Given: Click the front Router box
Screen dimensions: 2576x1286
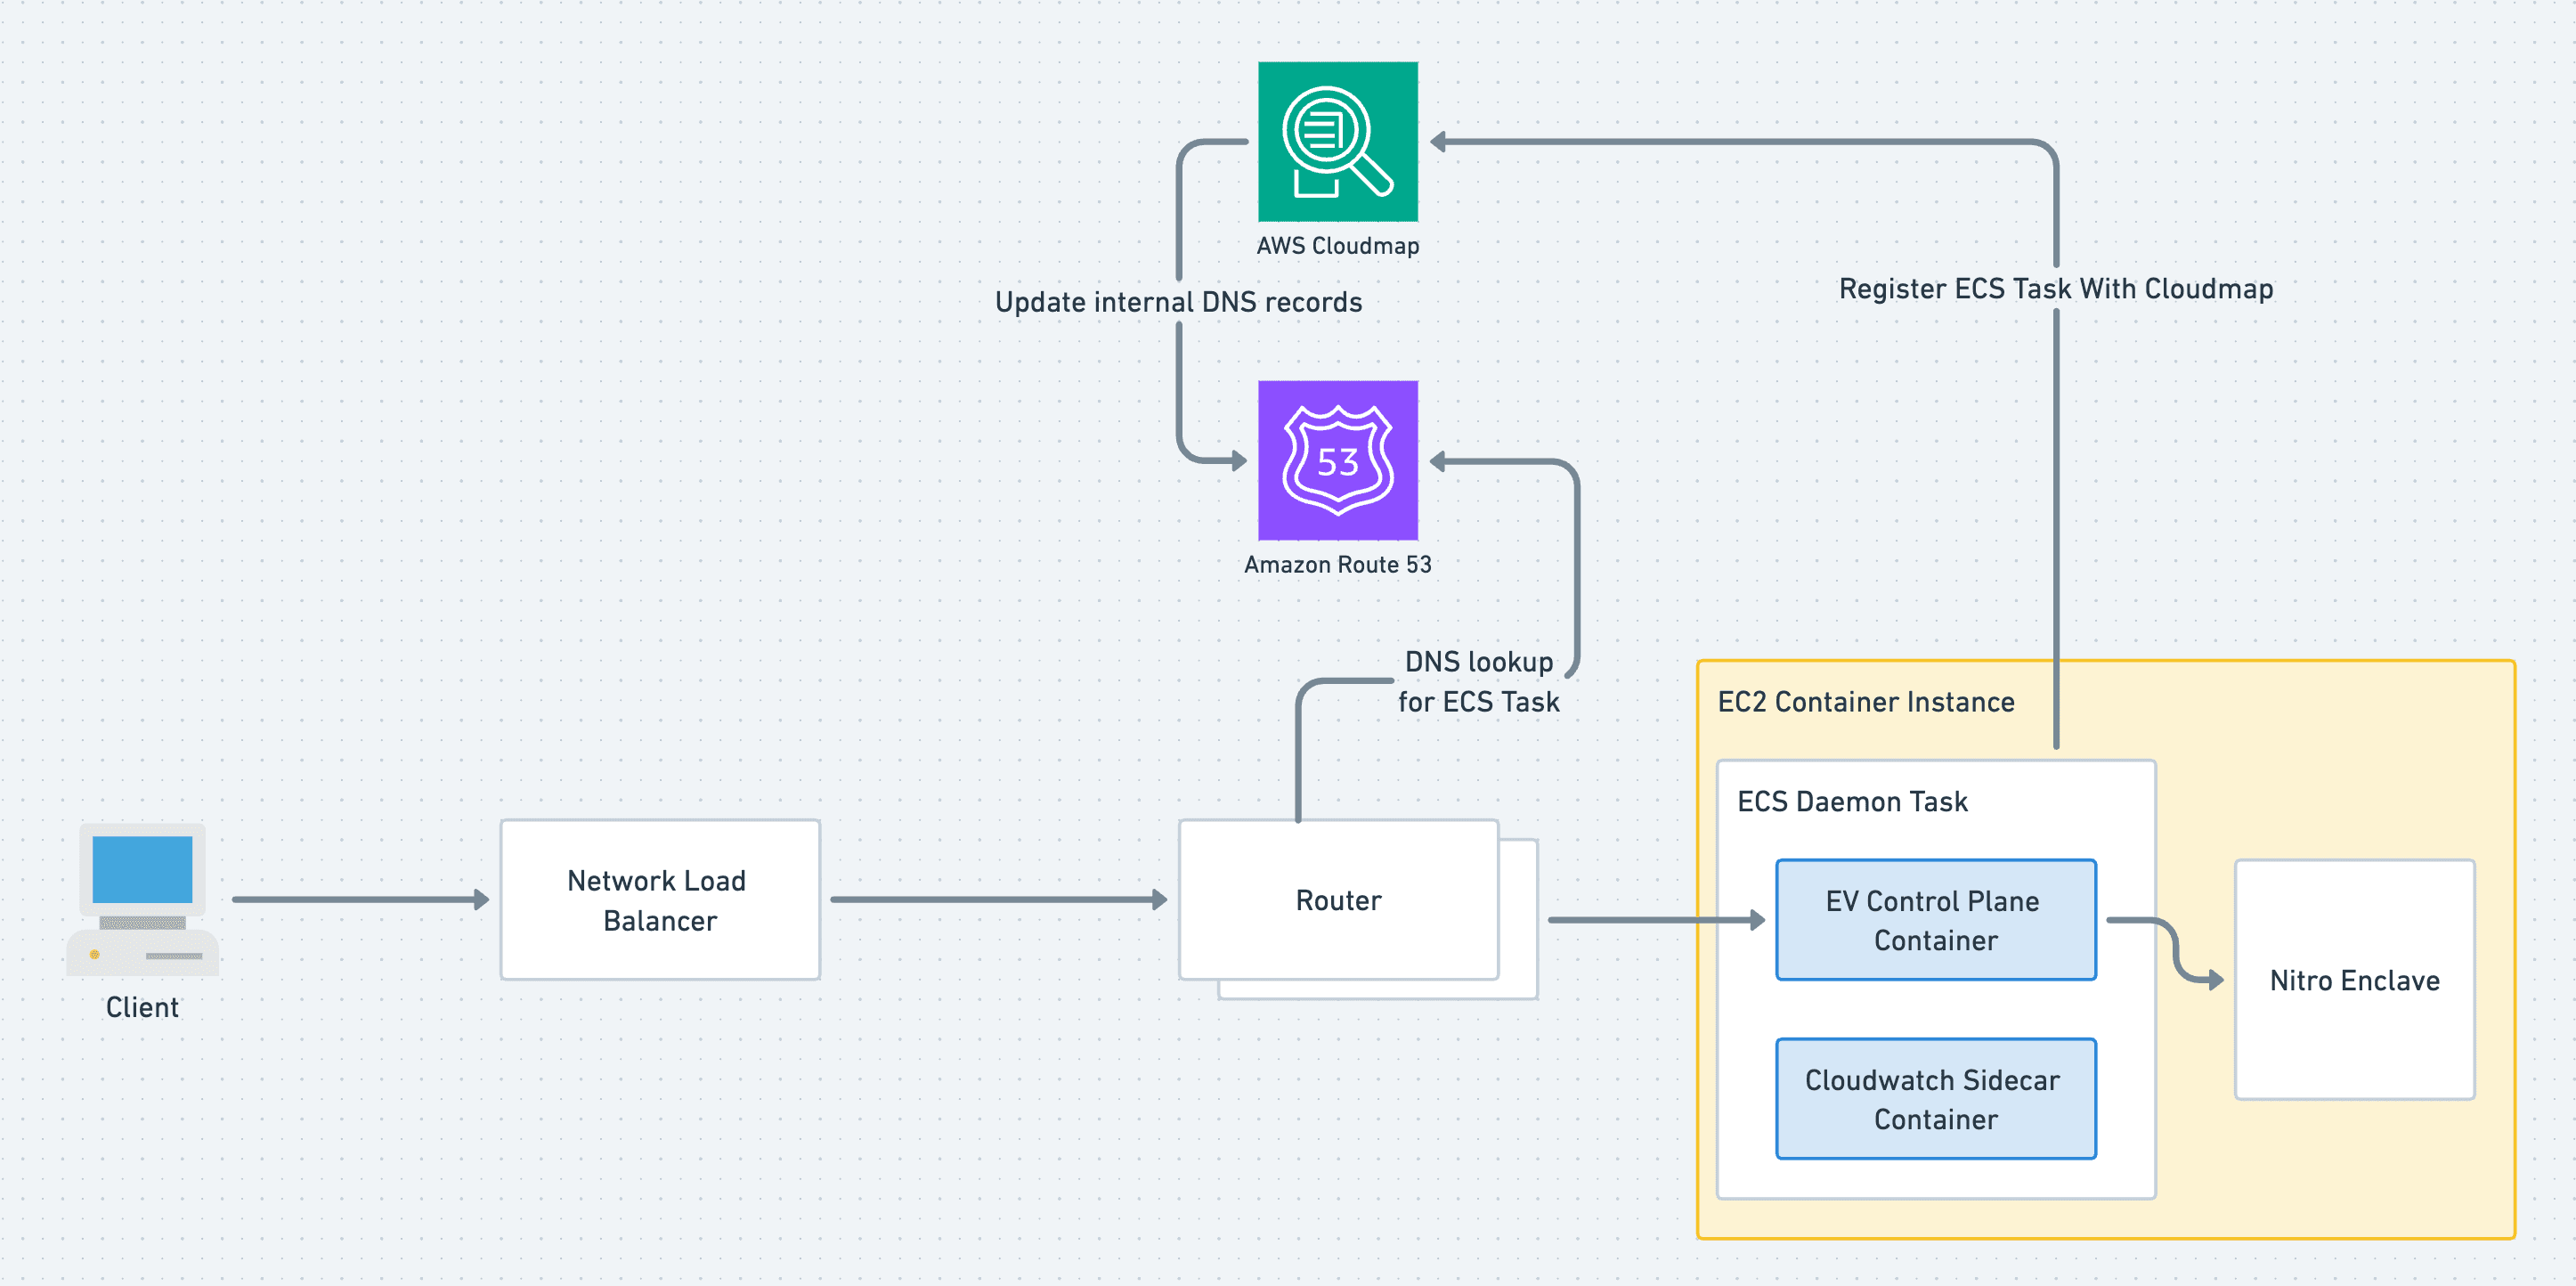Looking at the screenshot, I should (x=1337, y=899).
